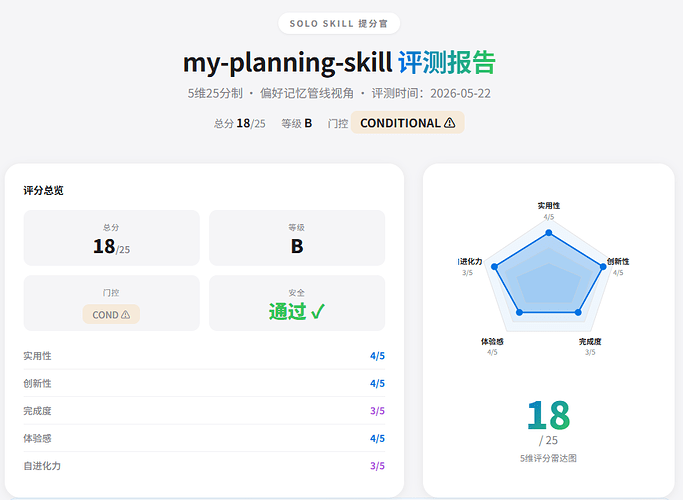Click the CONDITIONAL gate badge in header

click(x=408, y=123)
